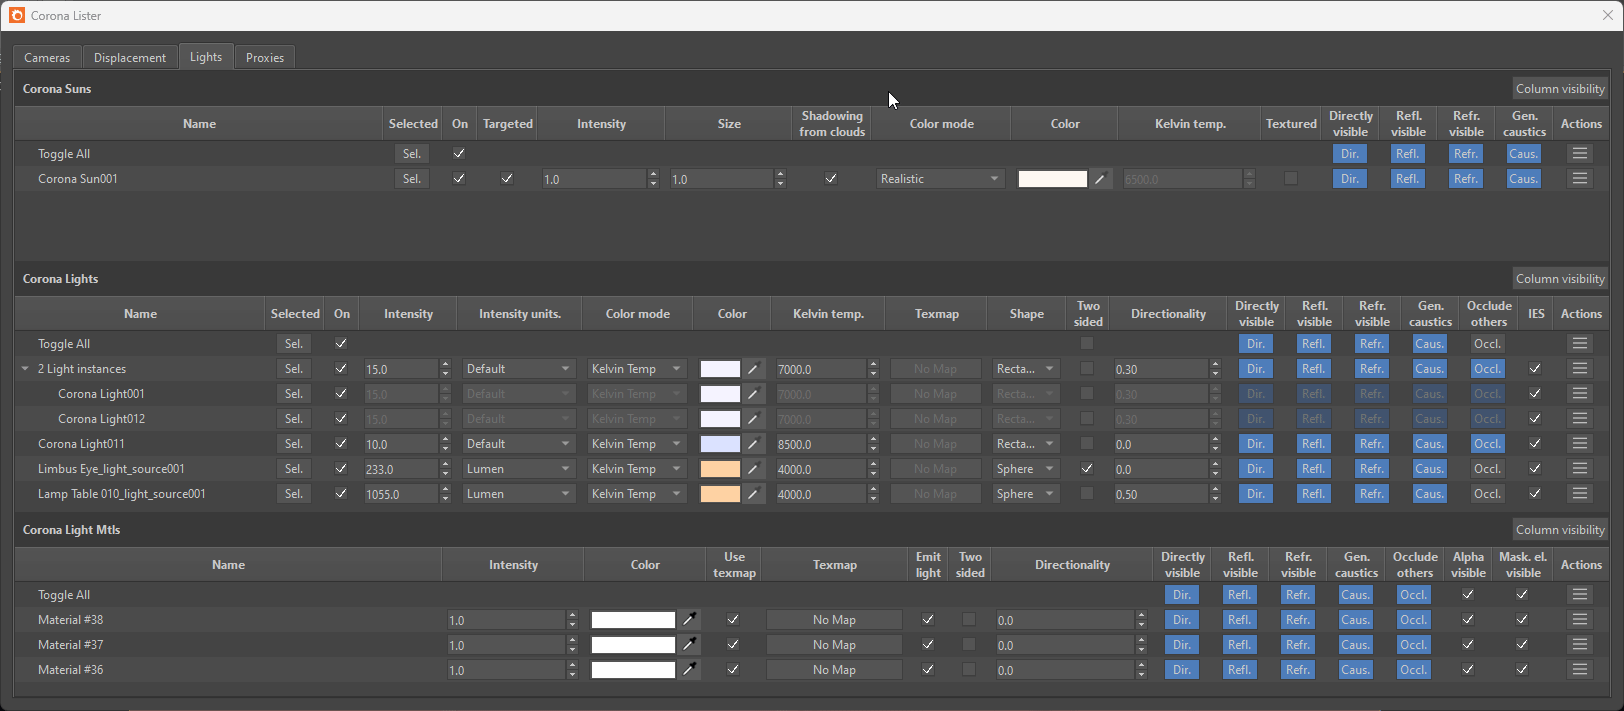Open Intensity units dropdown for 2 Light instances
The width and height of the screenshot is (1624, 711).
click(x=518, y=369)
